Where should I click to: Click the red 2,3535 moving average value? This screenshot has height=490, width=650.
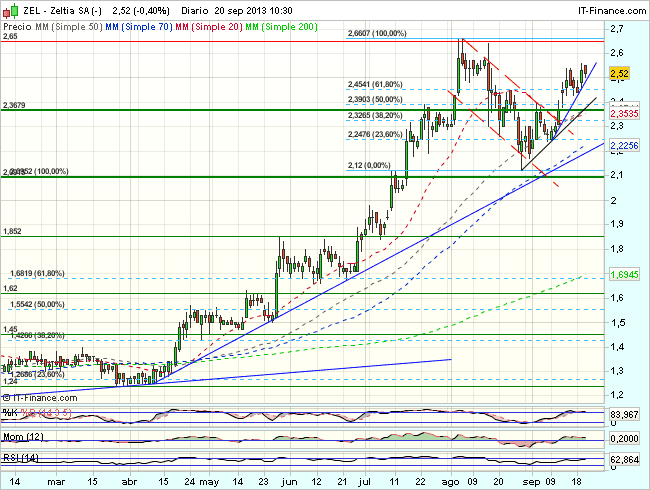click(x=624, y=114)
